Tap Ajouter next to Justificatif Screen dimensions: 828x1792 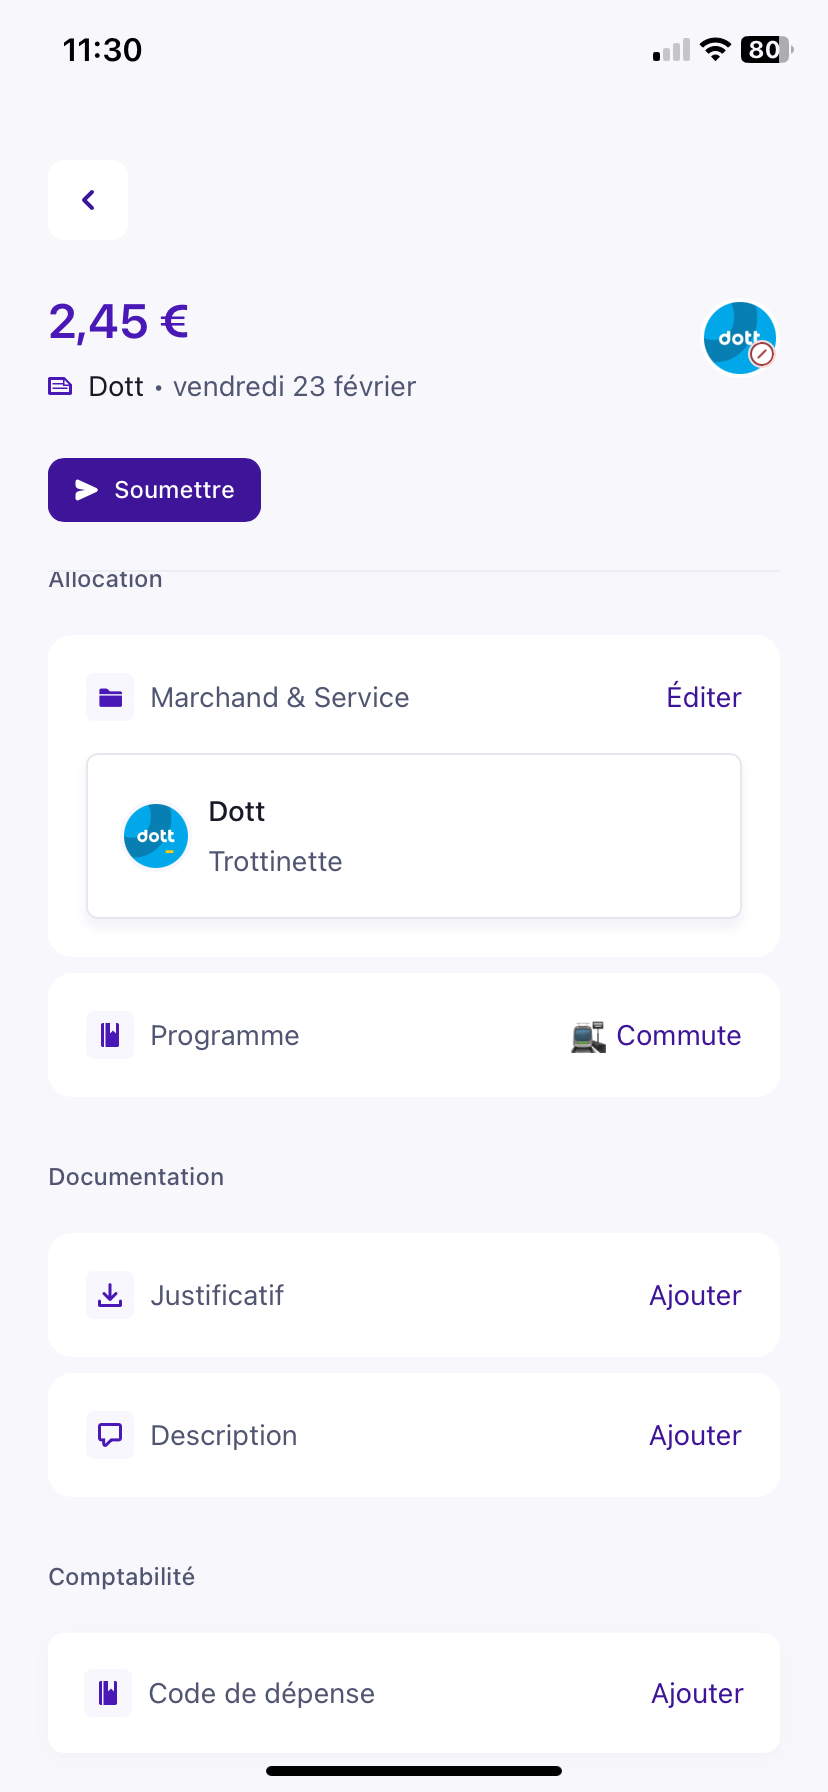[x=695, y=1295]
